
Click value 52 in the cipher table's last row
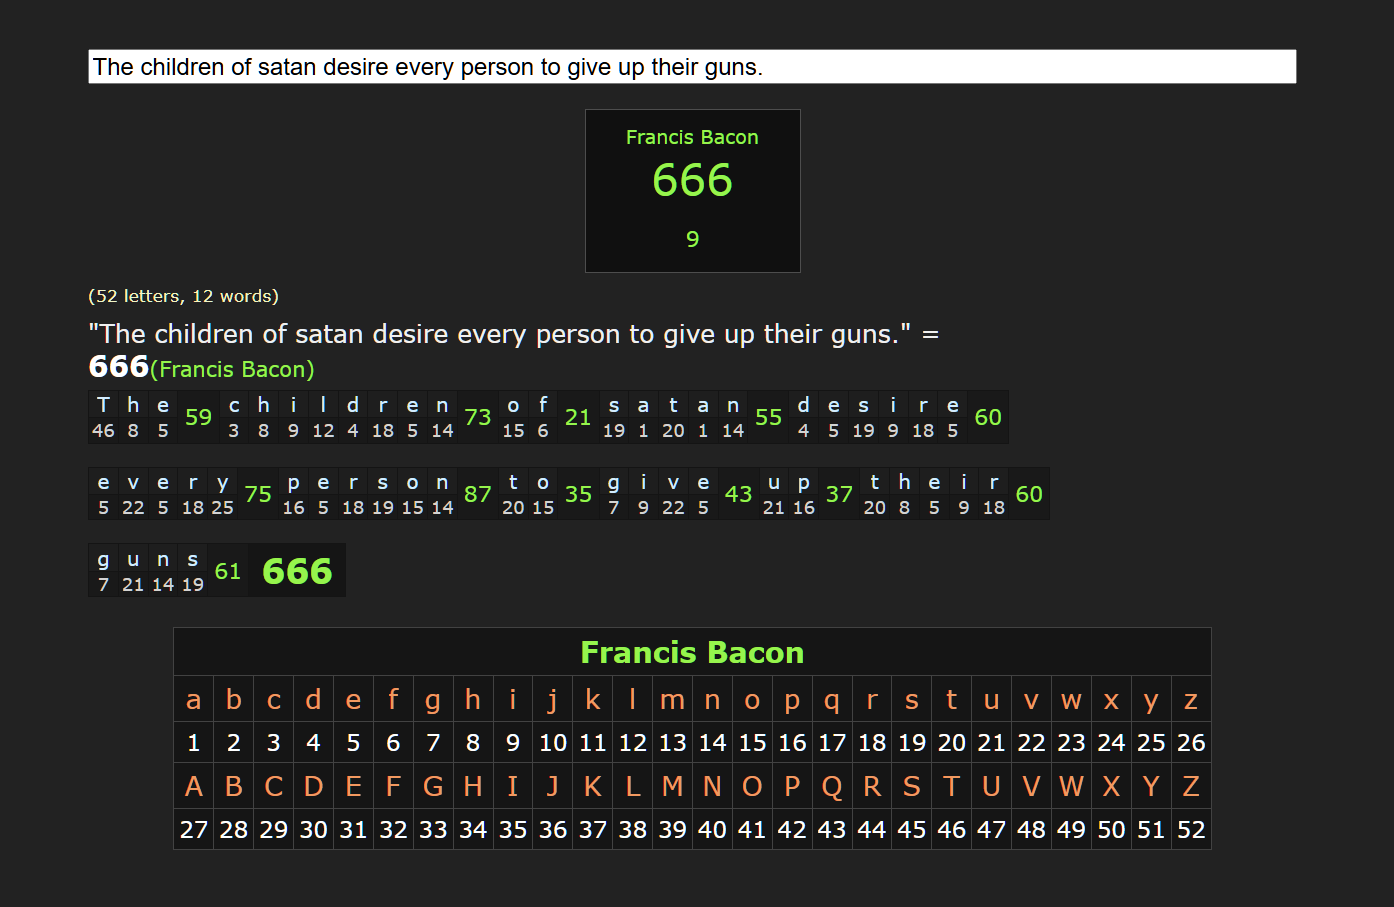tap(1191, 830)
